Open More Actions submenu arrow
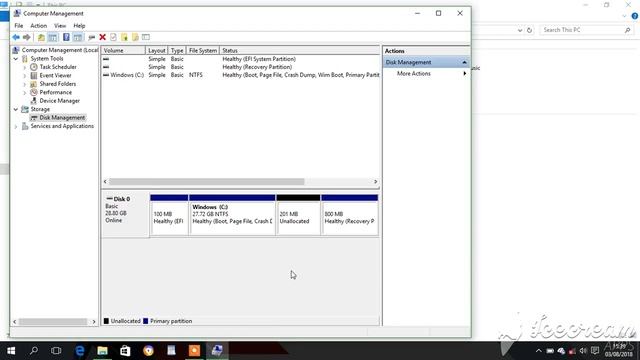This screenshot has height=360, width=640. click(x=464, y=73)
